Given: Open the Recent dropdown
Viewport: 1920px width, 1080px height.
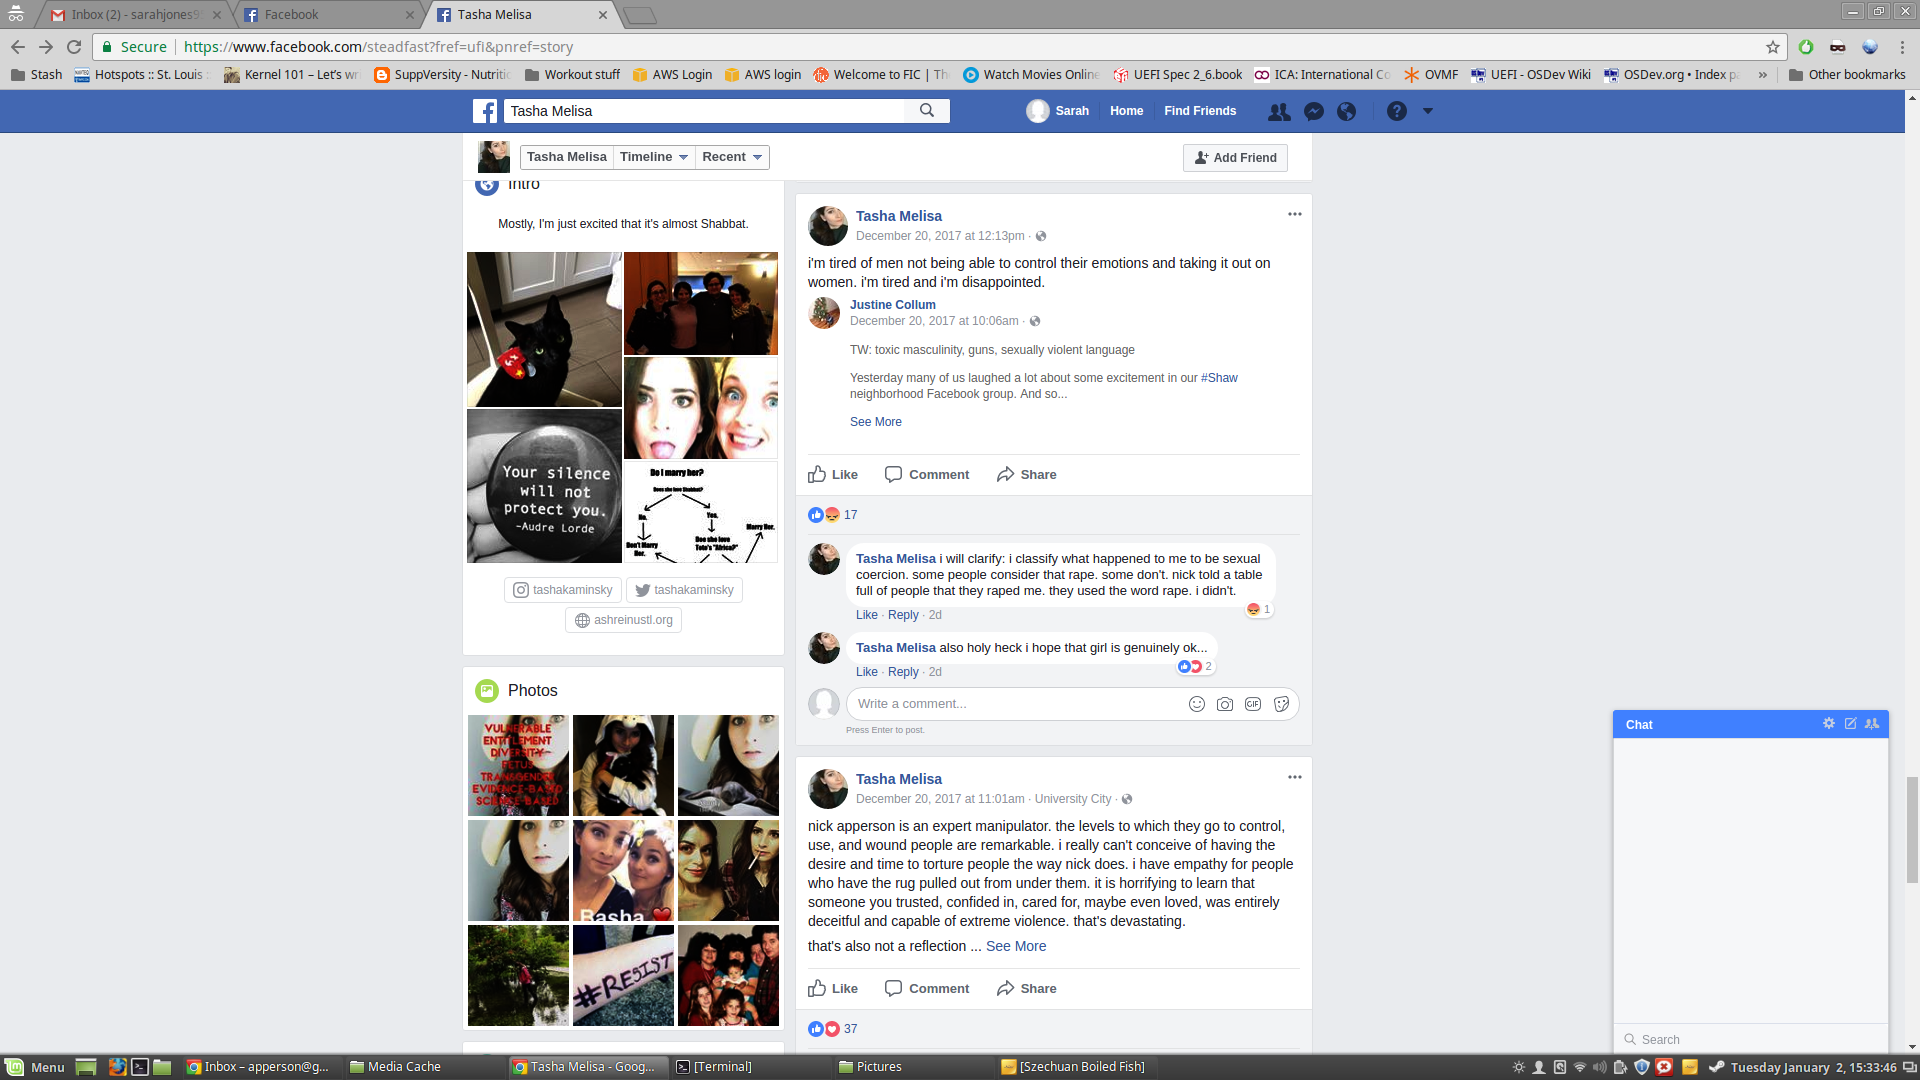Looking at the screenshot, I should (732, 157).
